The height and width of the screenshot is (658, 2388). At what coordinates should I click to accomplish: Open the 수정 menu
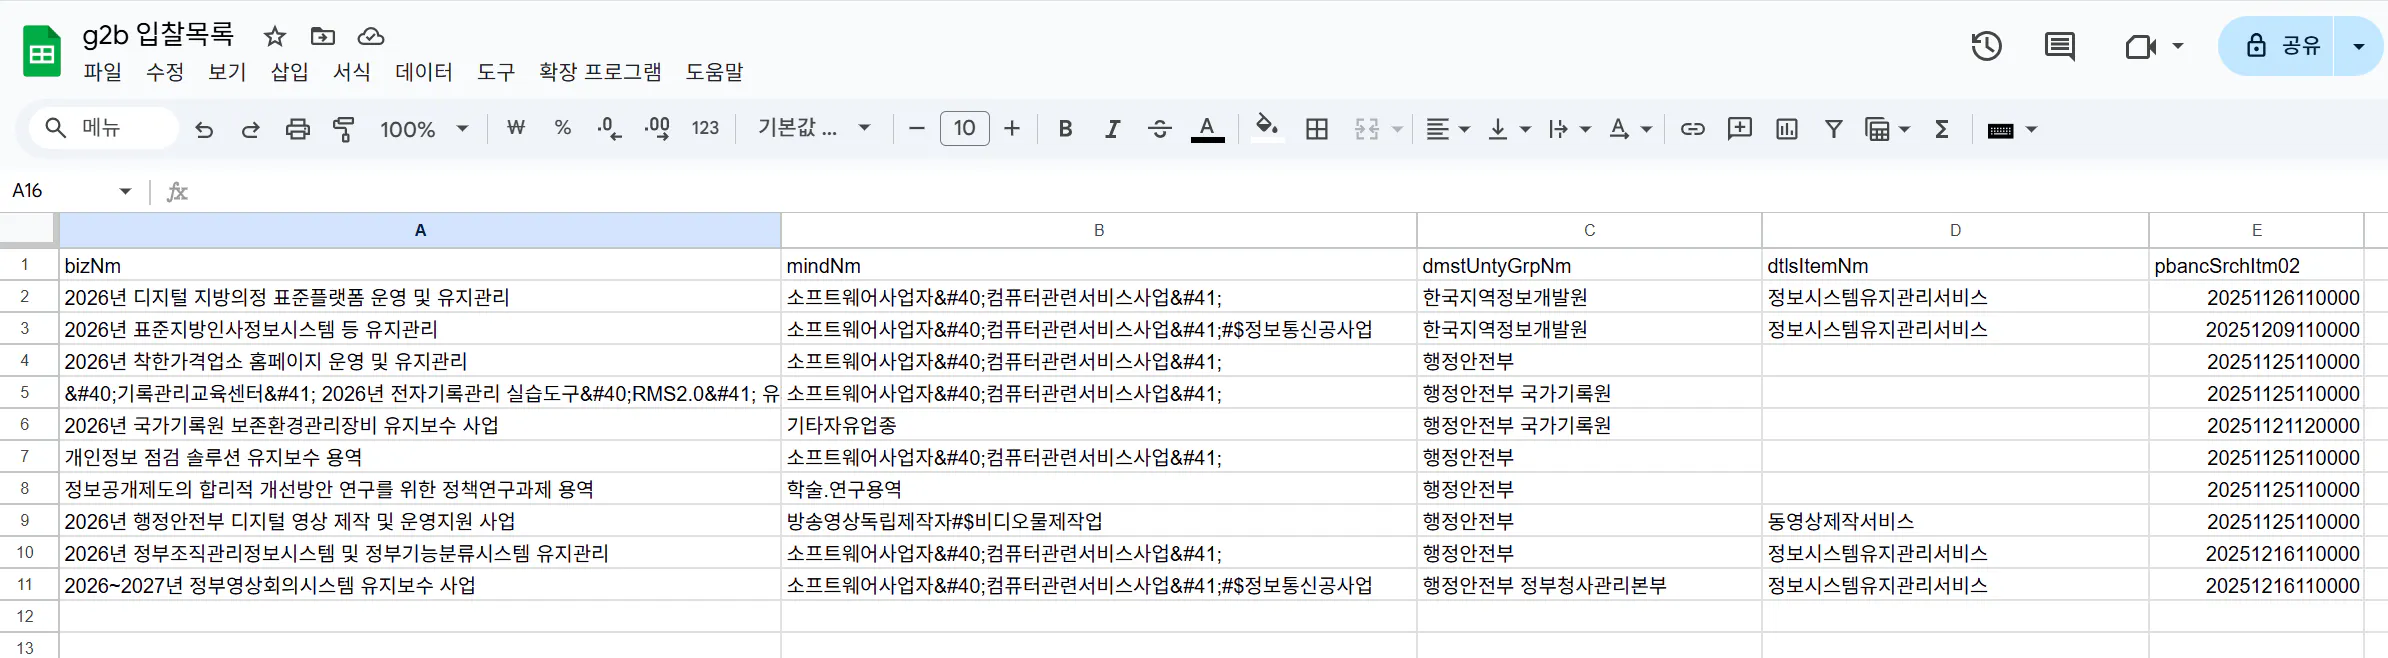[165, 72]
